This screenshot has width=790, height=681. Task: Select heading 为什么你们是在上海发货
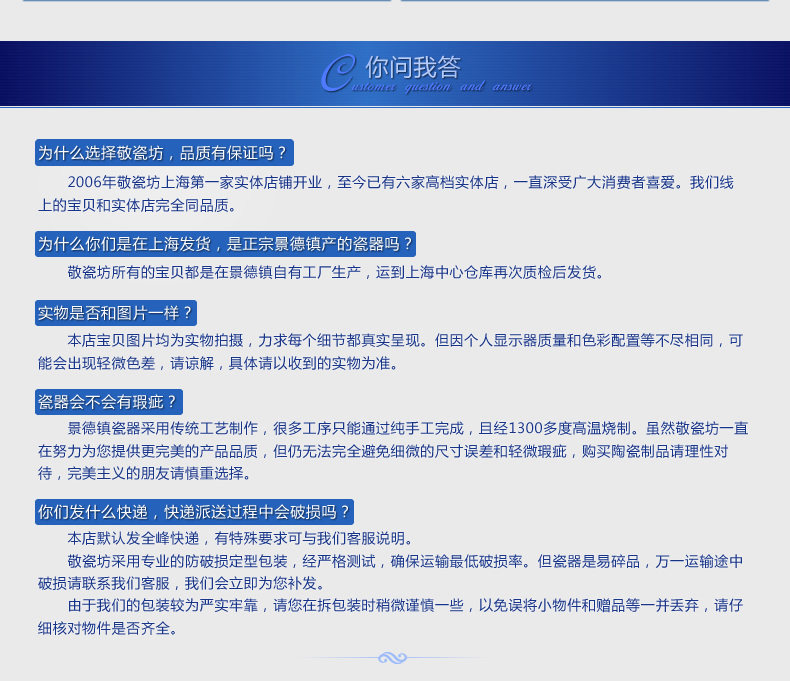click(x=225, y=244)
